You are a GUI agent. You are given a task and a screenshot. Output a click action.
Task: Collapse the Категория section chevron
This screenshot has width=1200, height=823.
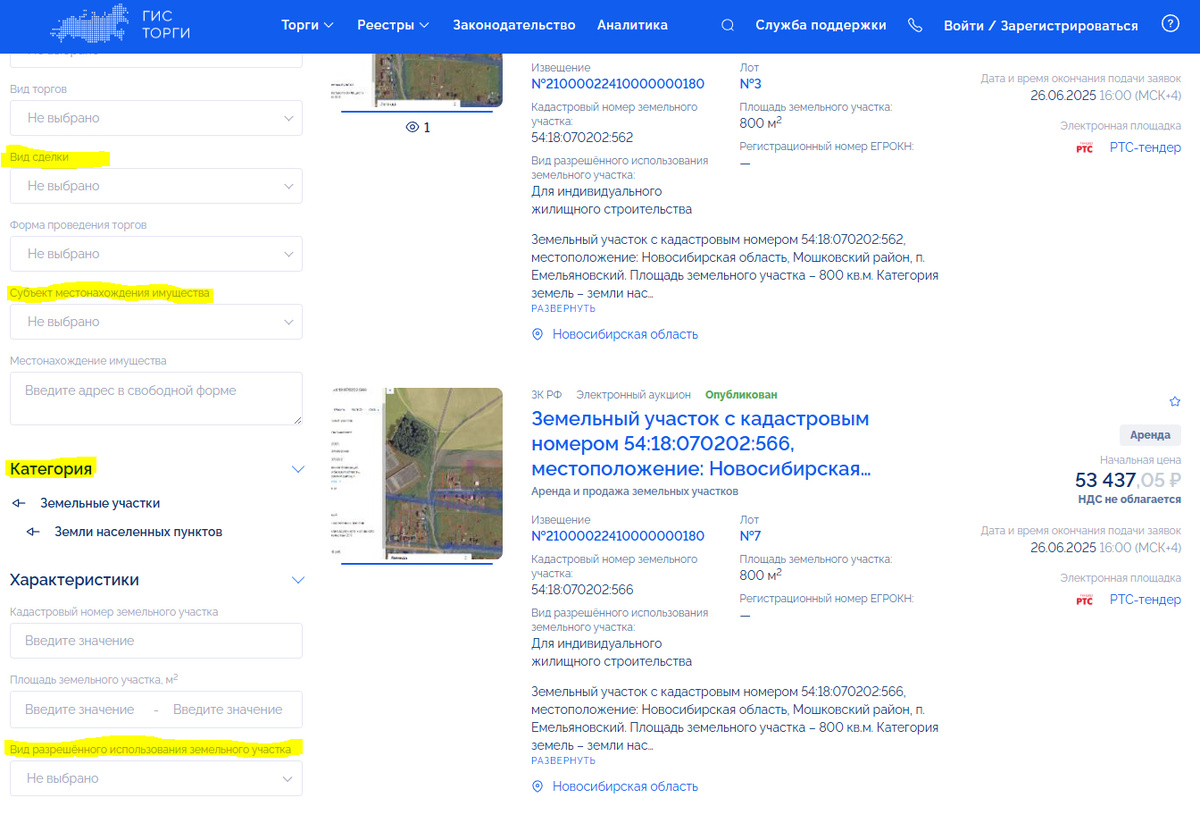coord(297,469)
